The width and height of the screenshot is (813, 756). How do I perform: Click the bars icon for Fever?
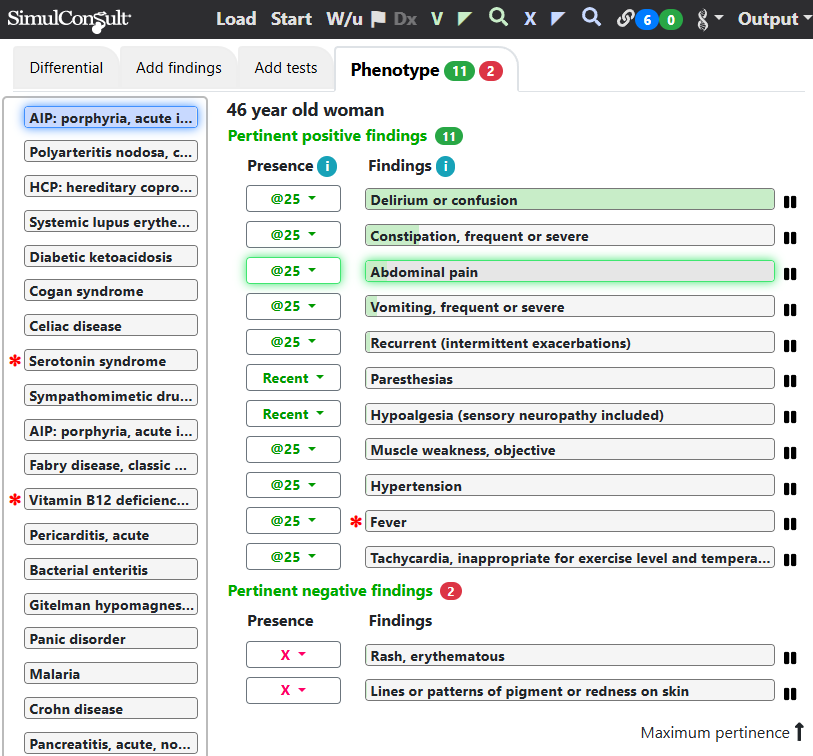(790, 524)
